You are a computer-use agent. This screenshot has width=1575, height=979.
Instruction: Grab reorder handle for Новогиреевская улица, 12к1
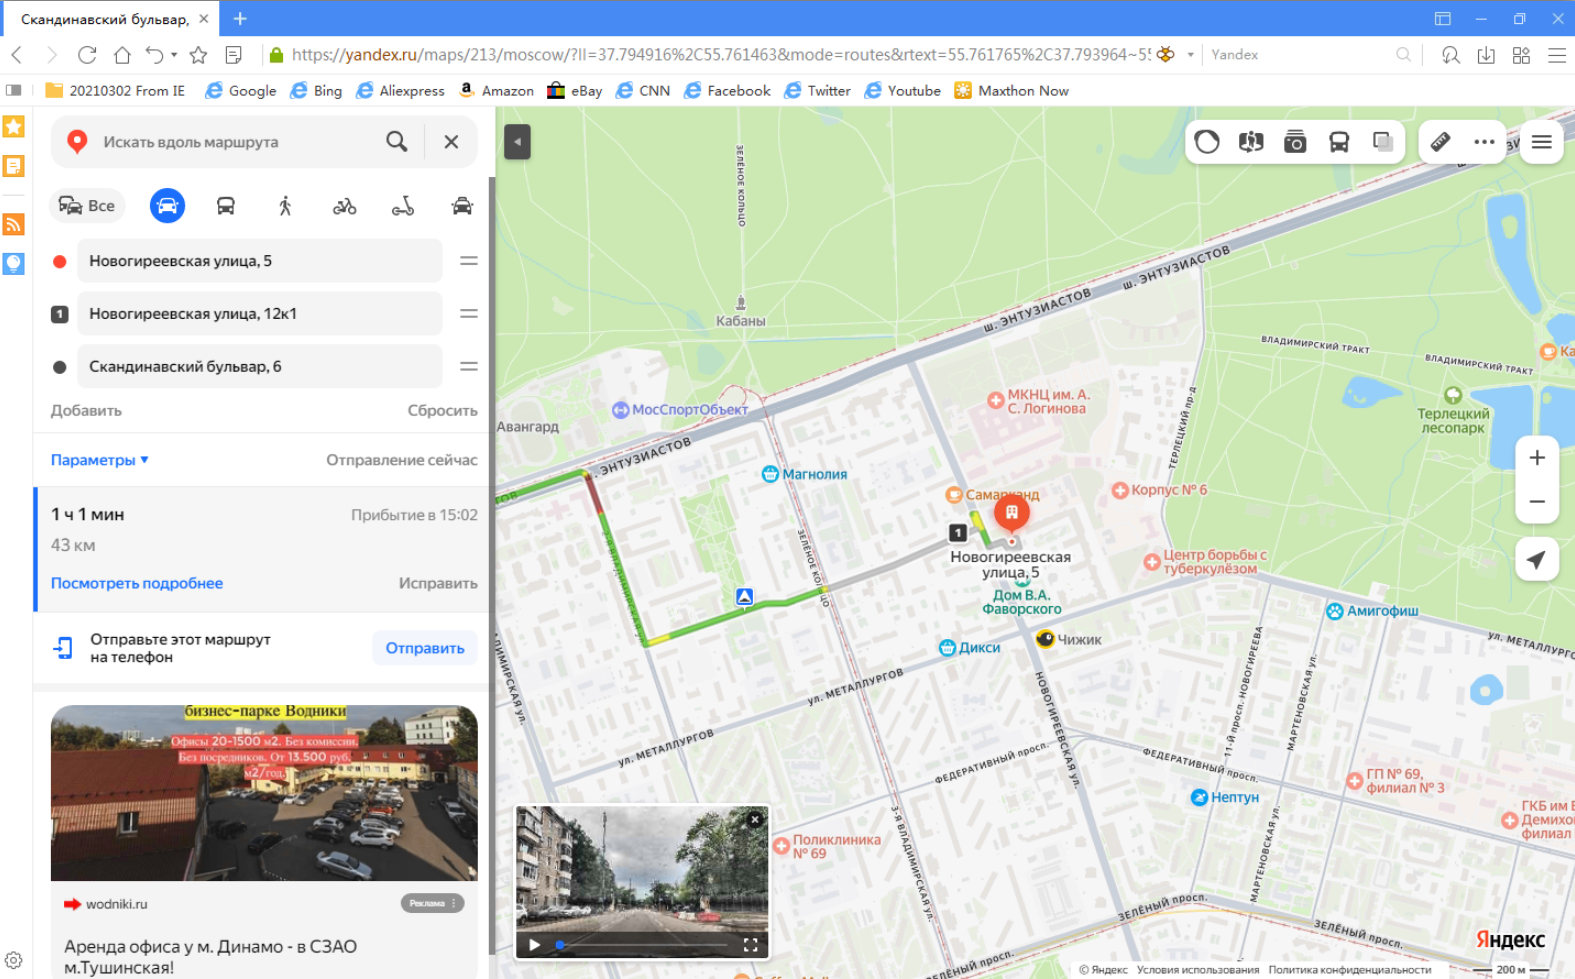pyautogui.click(x=468, y=314)
